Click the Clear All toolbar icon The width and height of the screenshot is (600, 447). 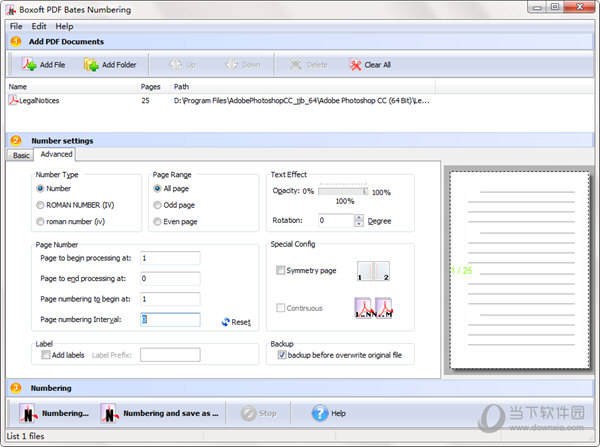click(355, 65)
